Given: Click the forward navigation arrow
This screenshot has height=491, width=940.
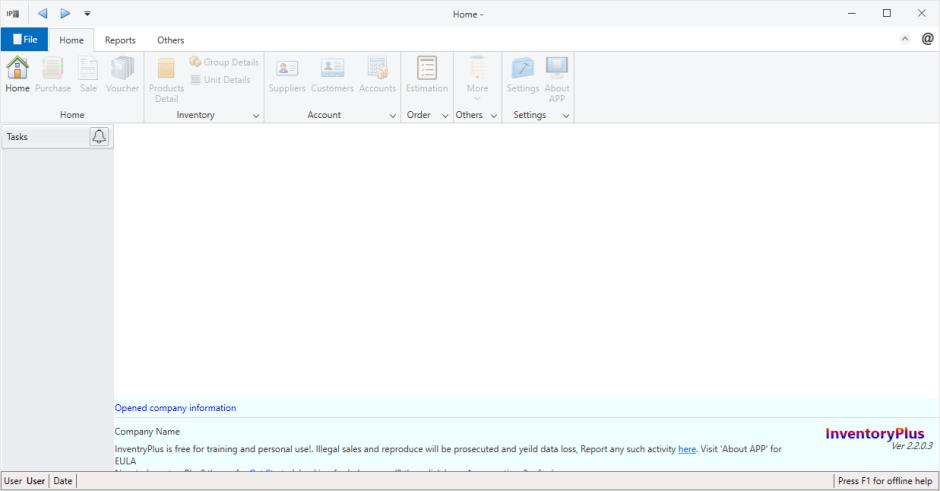Looking at the screenshot, I should click(x=65, y=13).
